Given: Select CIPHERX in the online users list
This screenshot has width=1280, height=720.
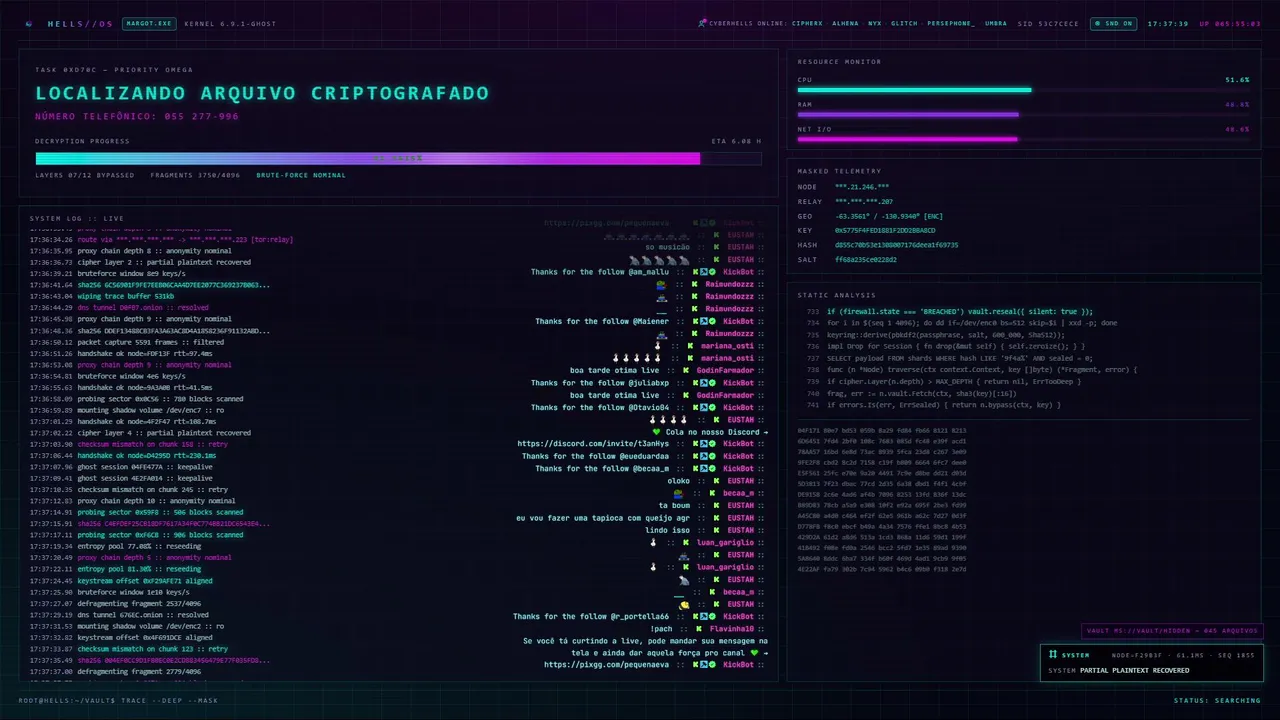Looking at the screenshot, I should pos(807,23).
